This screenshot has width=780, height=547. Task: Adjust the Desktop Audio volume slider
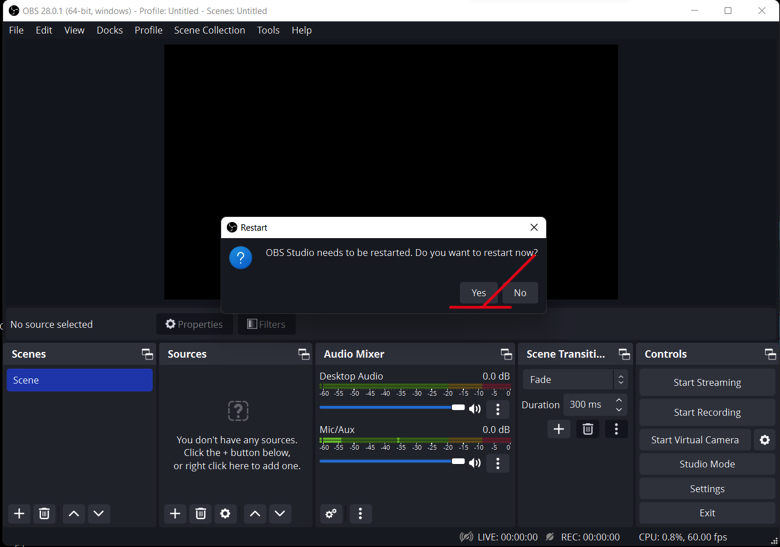pos(392,408)
